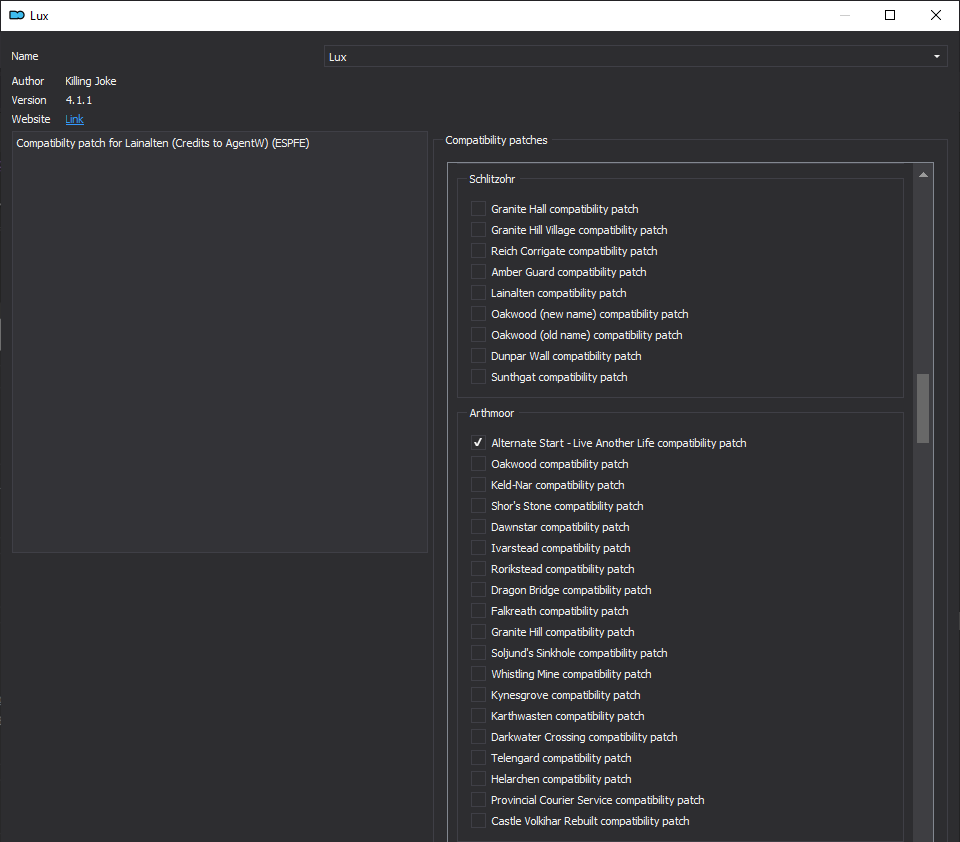Click the Lux app icon in title bar
Viewport: 960px width, 842px height.
[17, 15]
